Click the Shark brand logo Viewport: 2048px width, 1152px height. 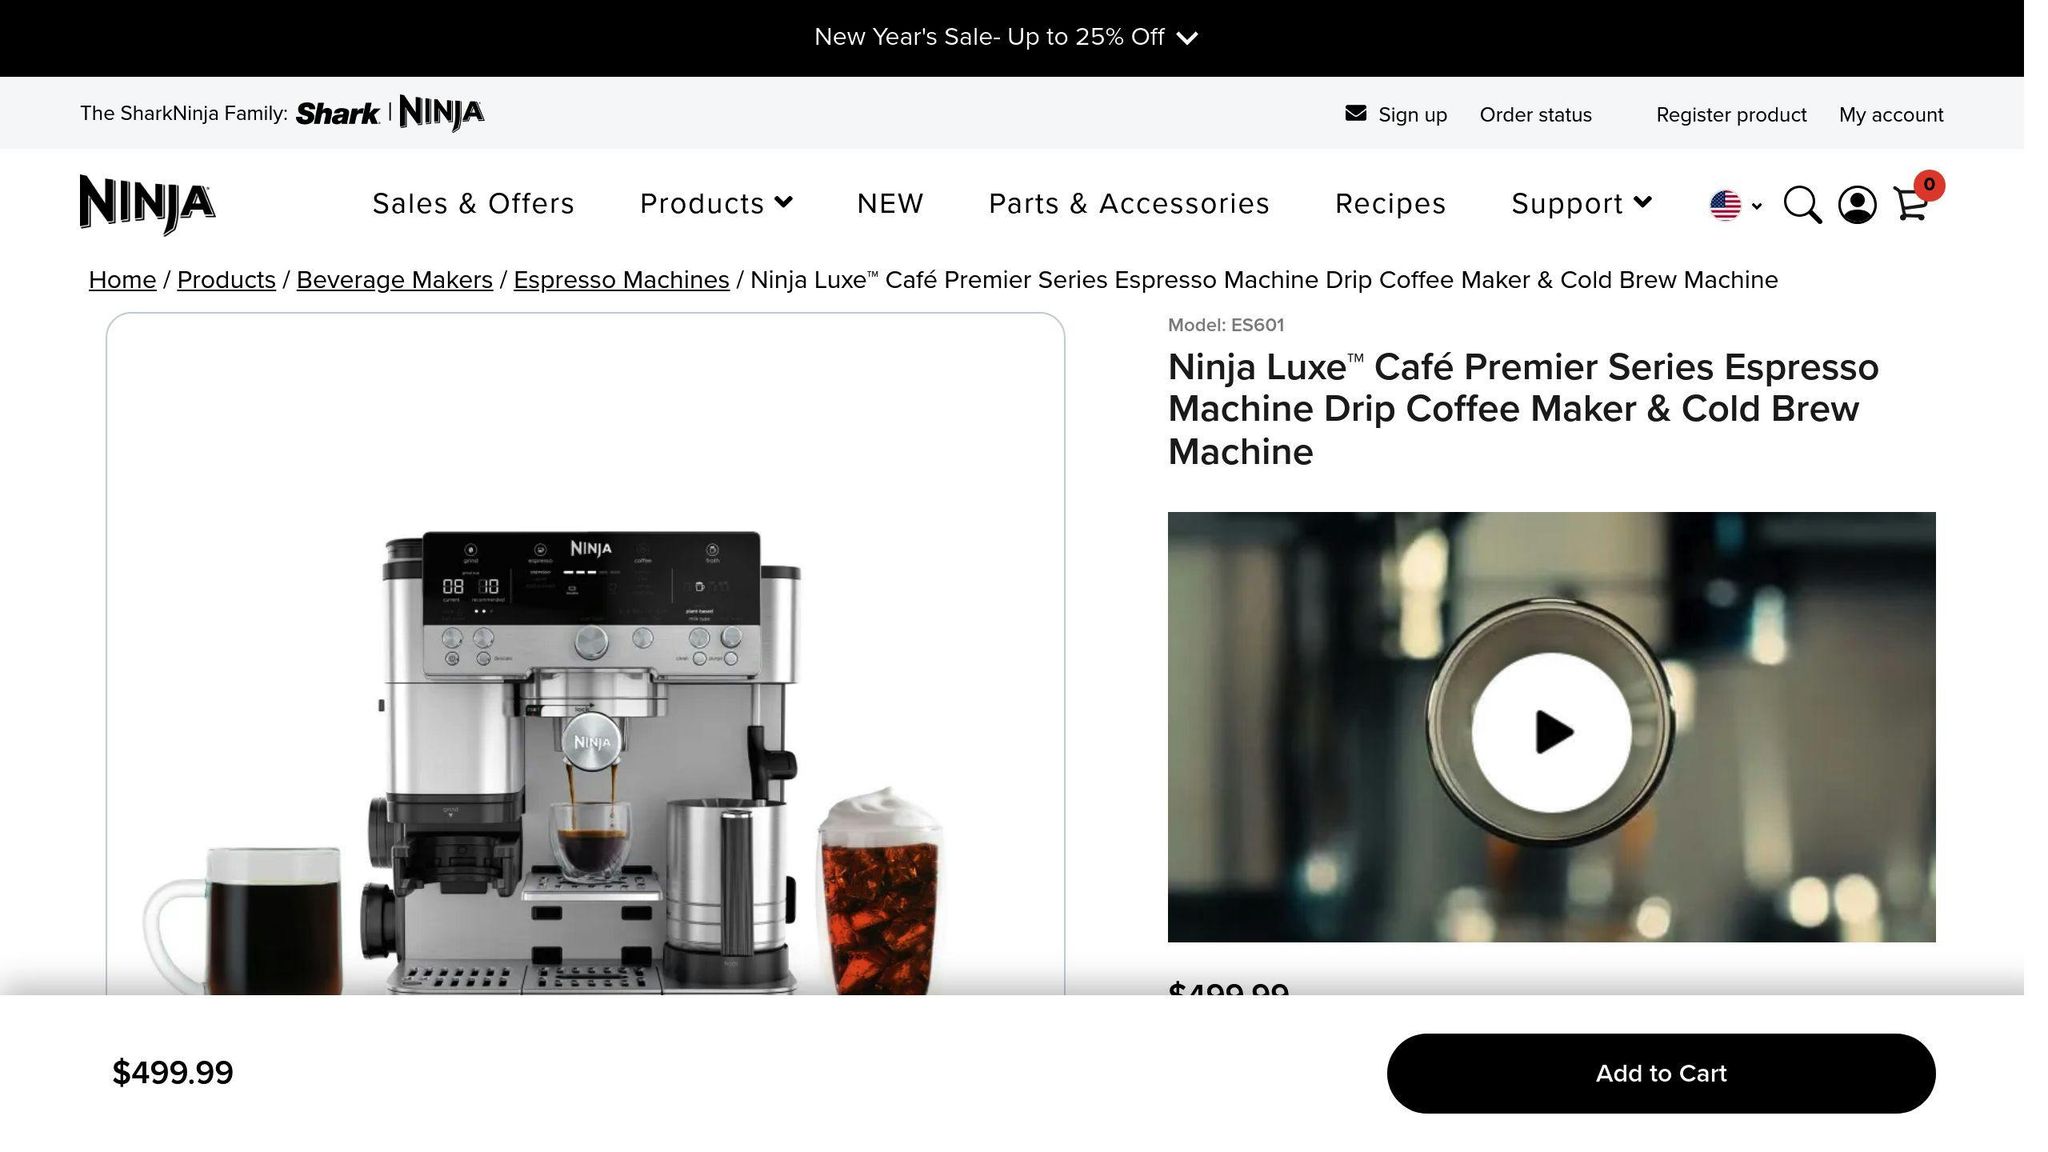tap(337, 113)
